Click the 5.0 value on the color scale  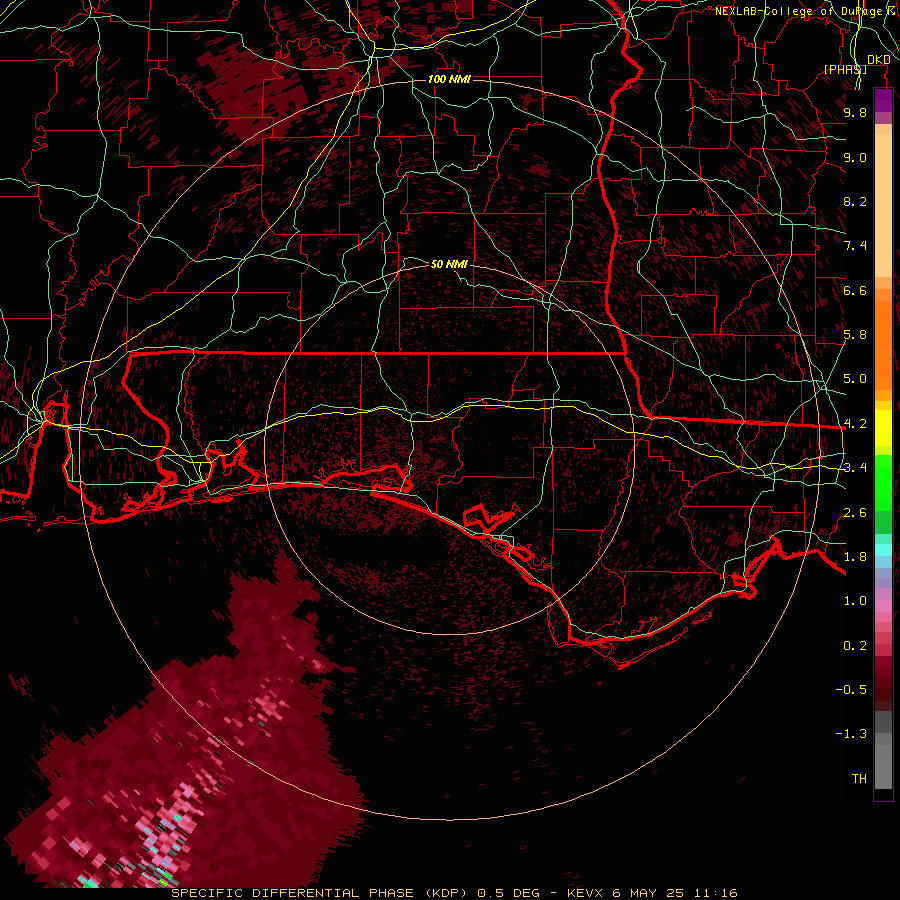(x=855, y=379)
